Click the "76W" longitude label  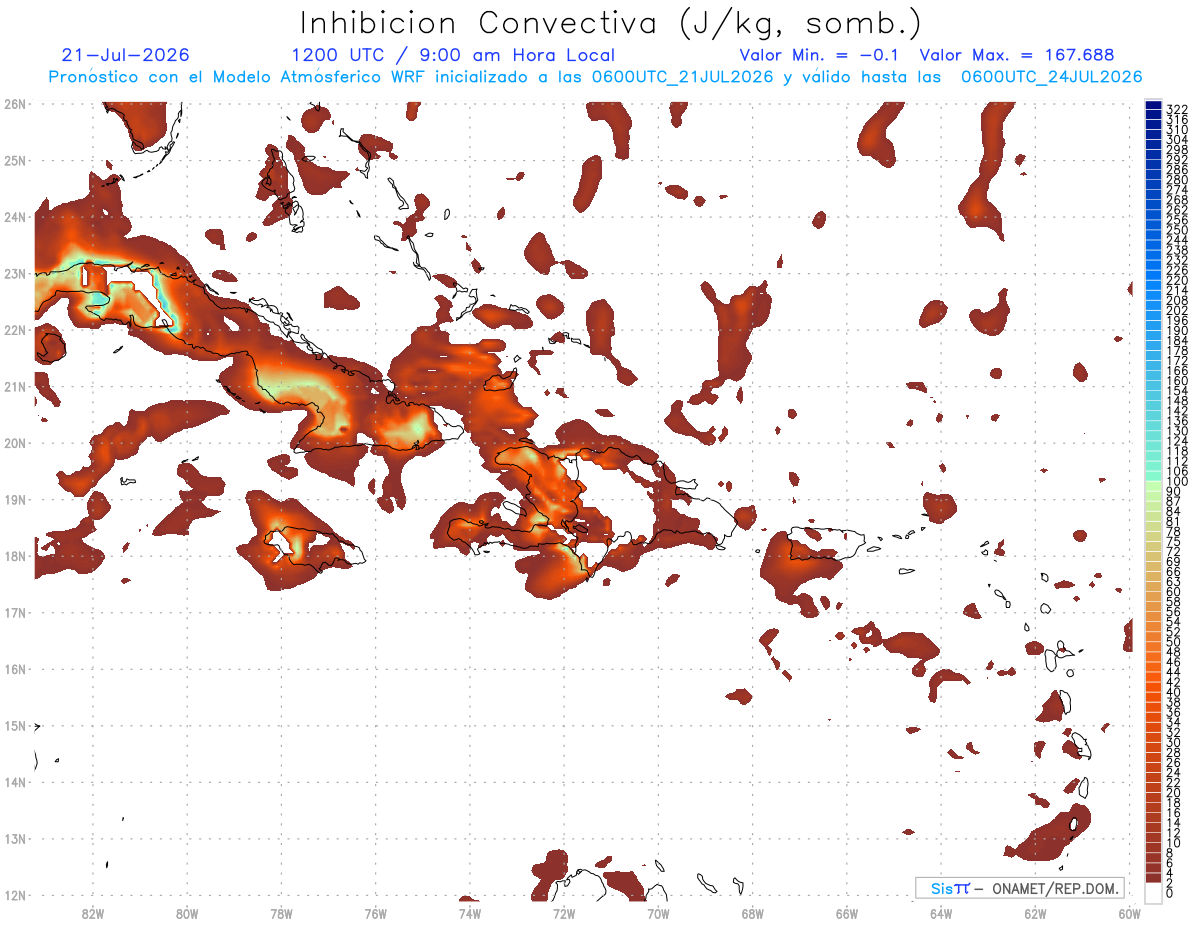coord(375,913)
